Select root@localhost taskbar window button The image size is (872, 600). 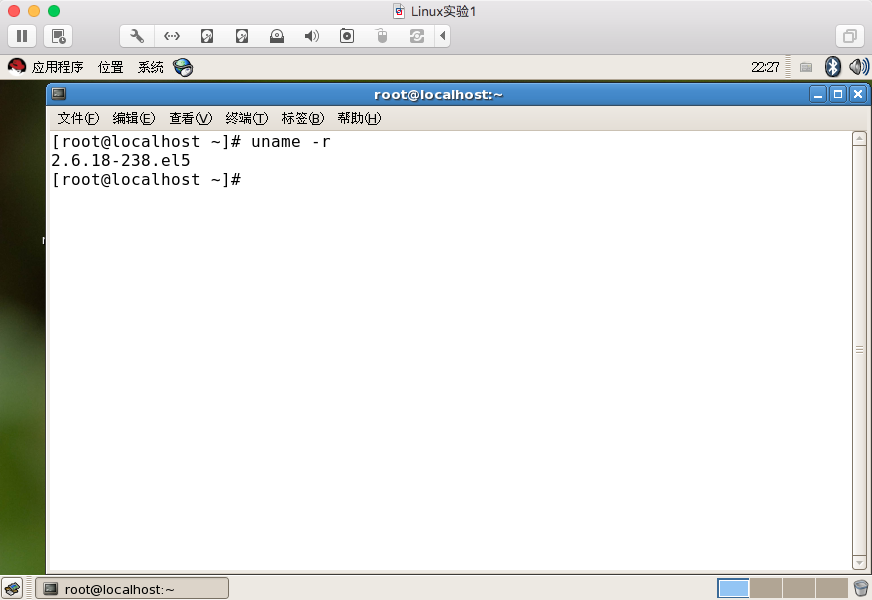132,588
